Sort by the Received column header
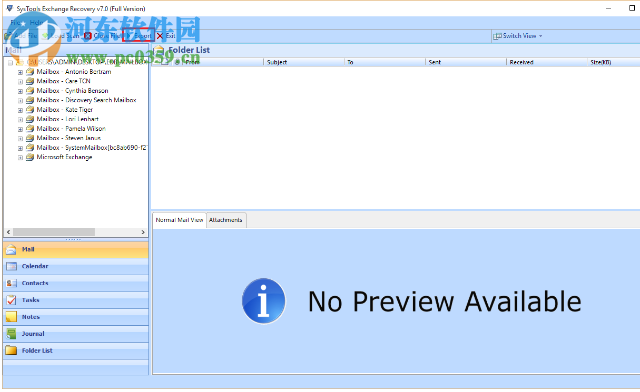 click(547, 62)
